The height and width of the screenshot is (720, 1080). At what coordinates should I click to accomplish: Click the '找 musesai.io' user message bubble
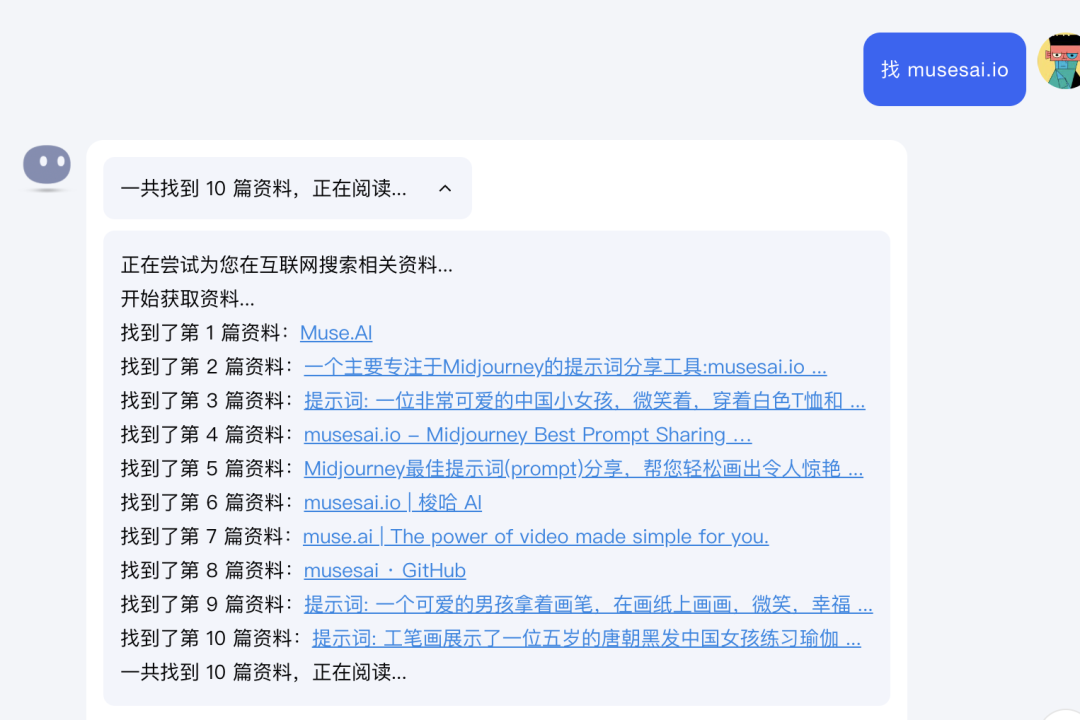tap(944, 69)
